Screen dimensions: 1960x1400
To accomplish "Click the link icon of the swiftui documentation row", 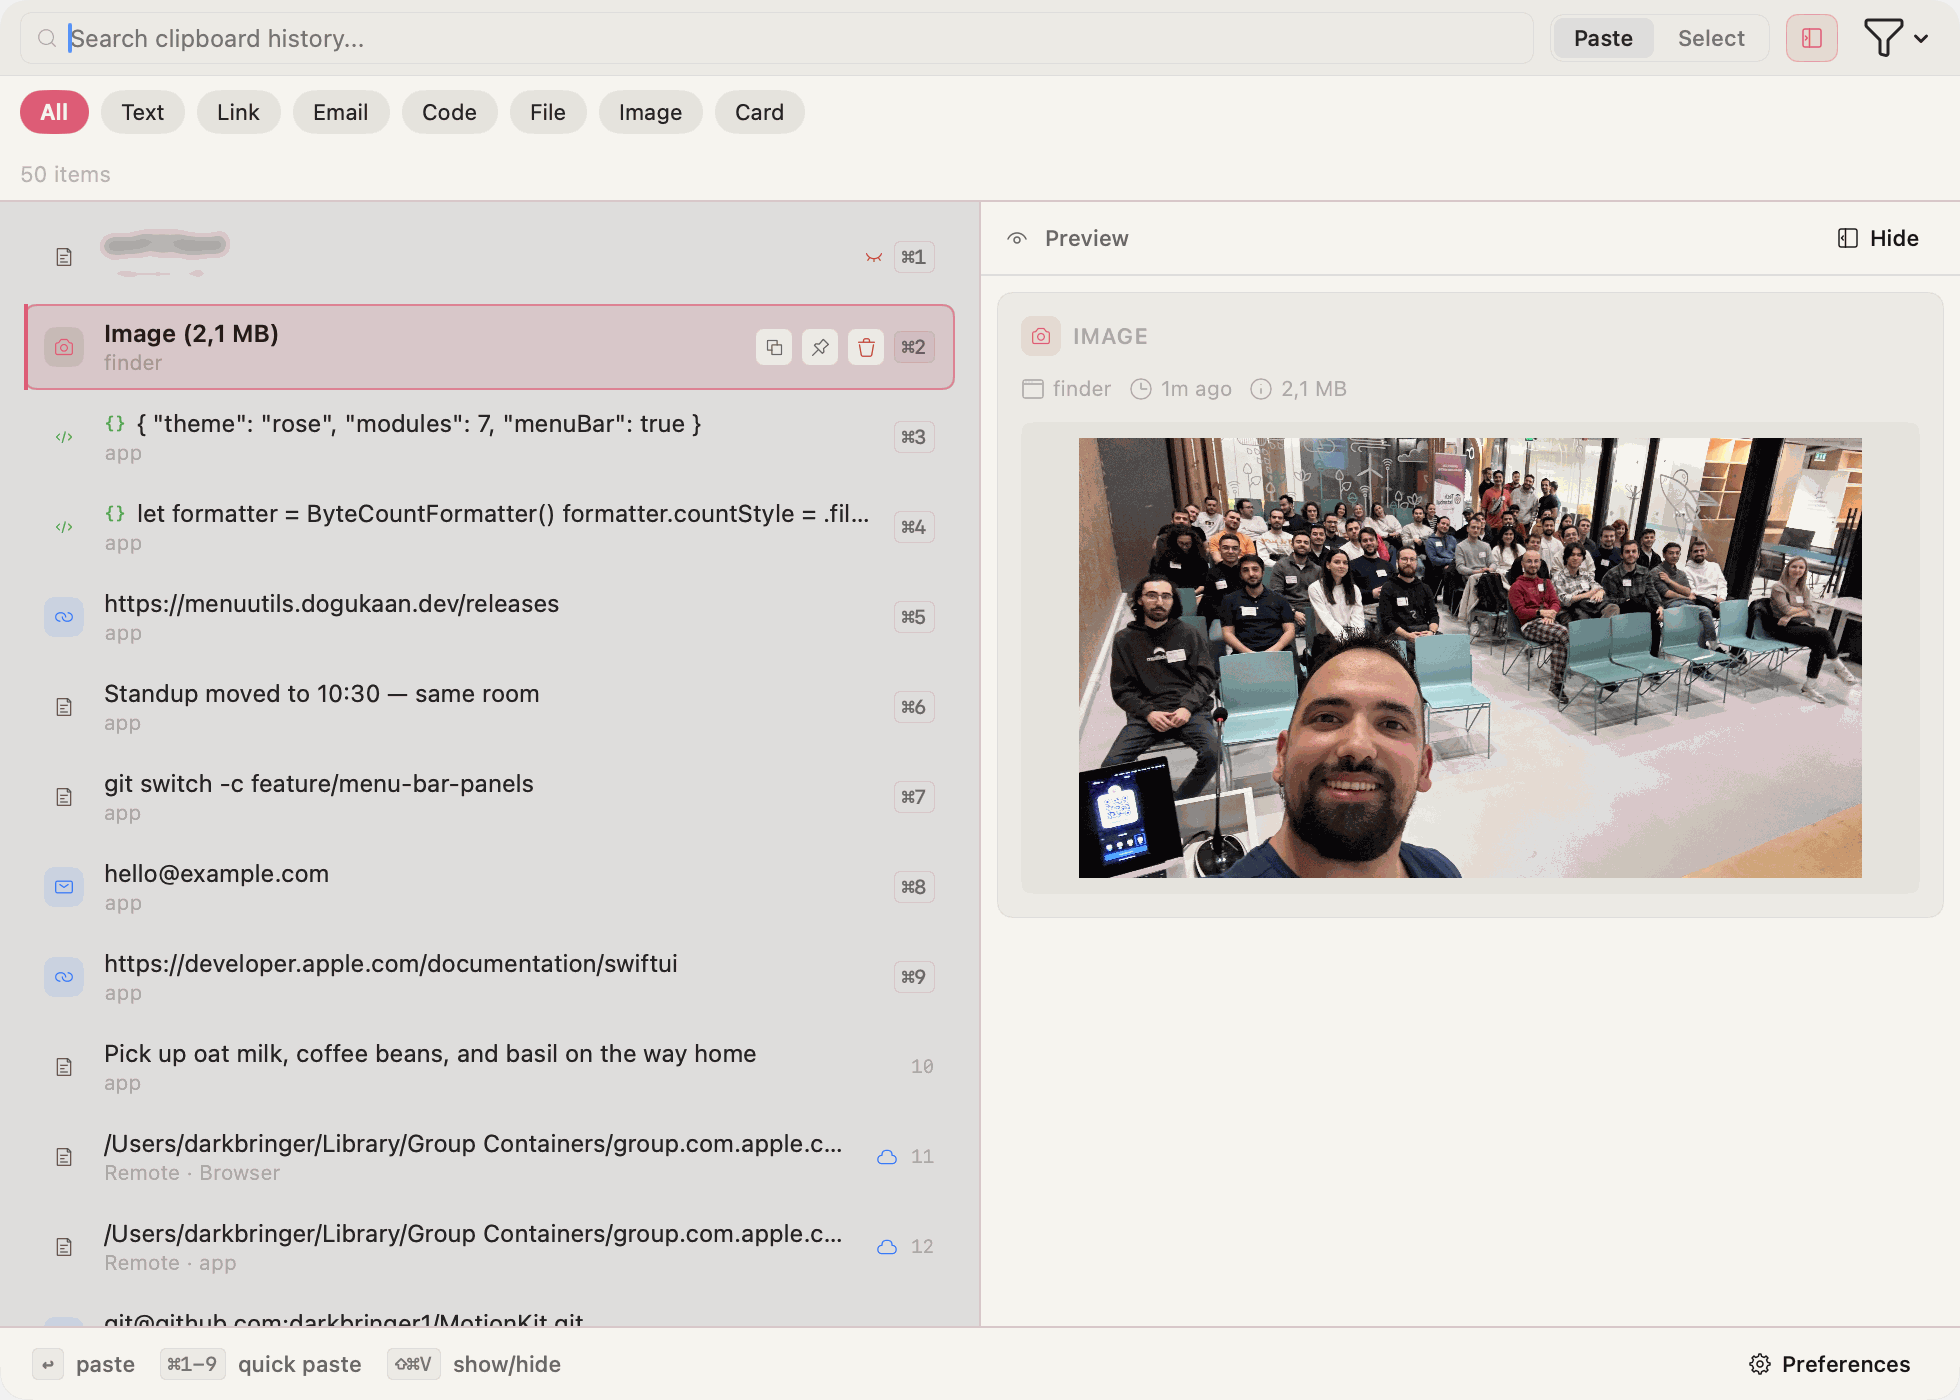I will click(x=64, y=977).
